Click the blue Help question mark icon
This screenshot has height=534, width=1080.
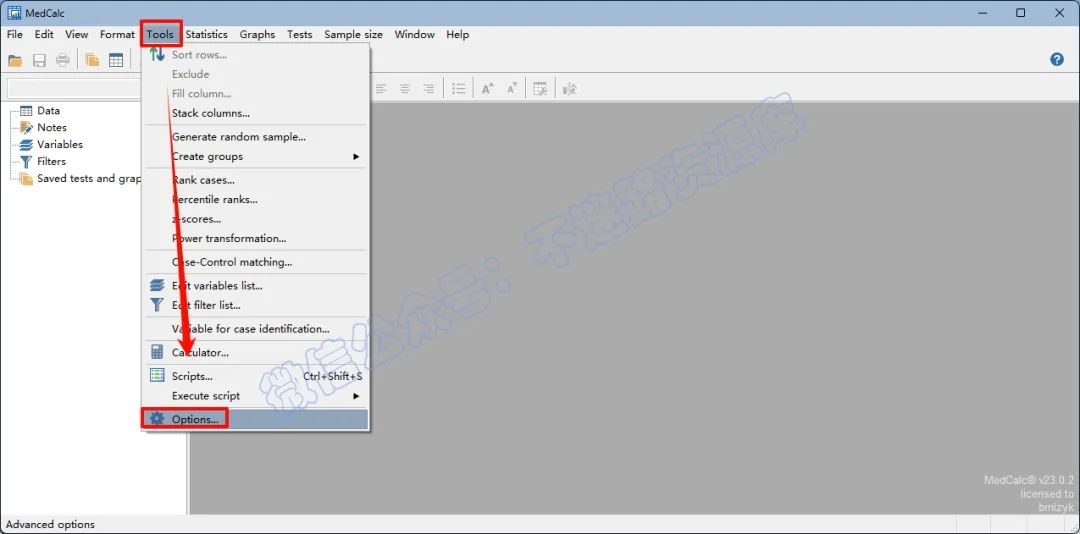1057,60
